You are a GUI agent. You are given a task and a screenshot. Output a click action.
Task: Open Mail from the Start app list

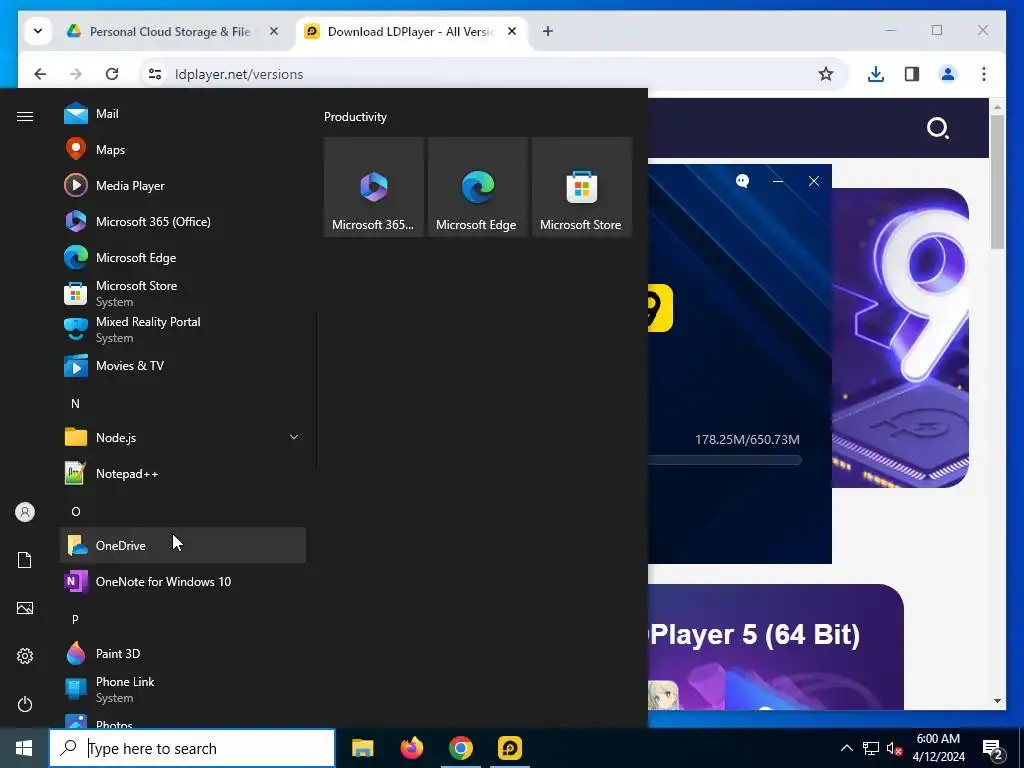183,114
